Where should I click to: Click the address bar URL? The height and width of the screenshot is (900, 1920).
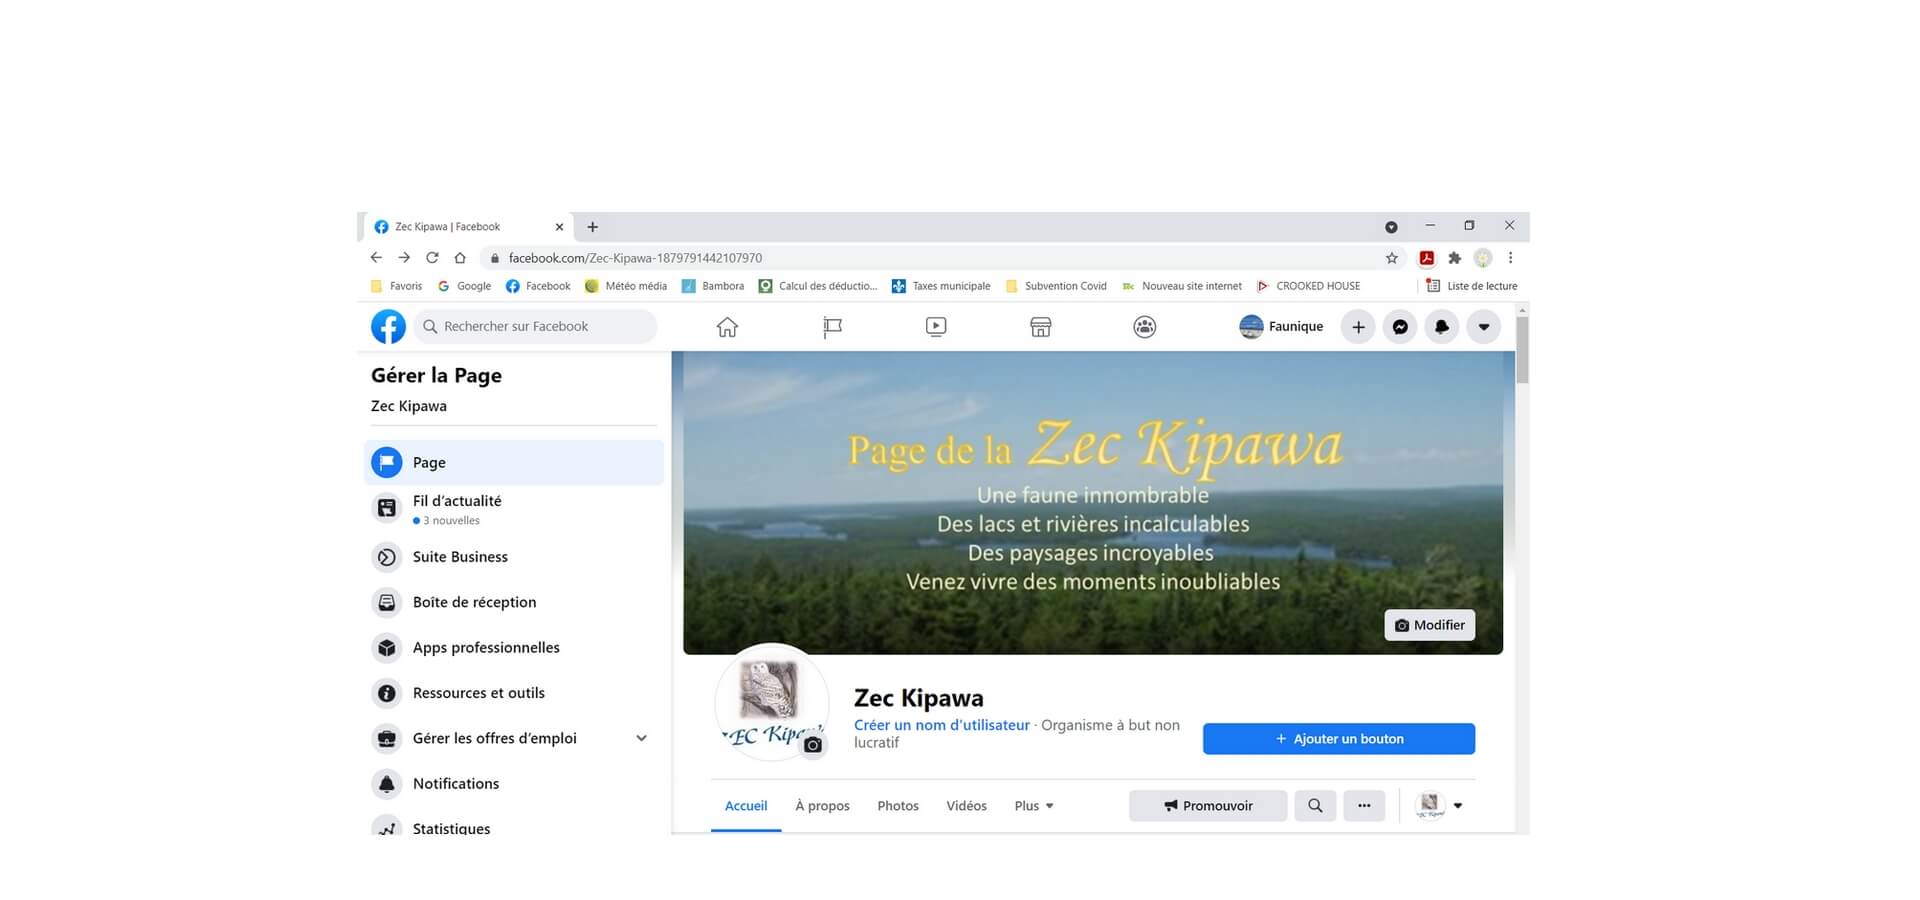(635, 258)
